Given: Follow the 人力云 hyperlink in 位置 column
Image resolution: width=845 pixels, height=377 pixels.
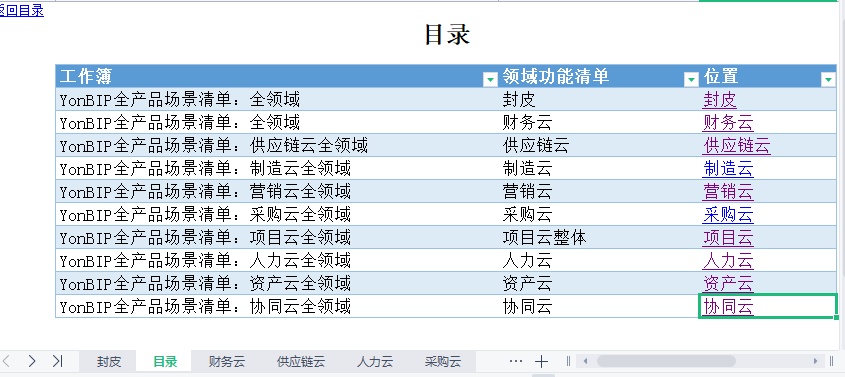Looking at the screenshot, I should pyautogui.click(x=728, y=261).
